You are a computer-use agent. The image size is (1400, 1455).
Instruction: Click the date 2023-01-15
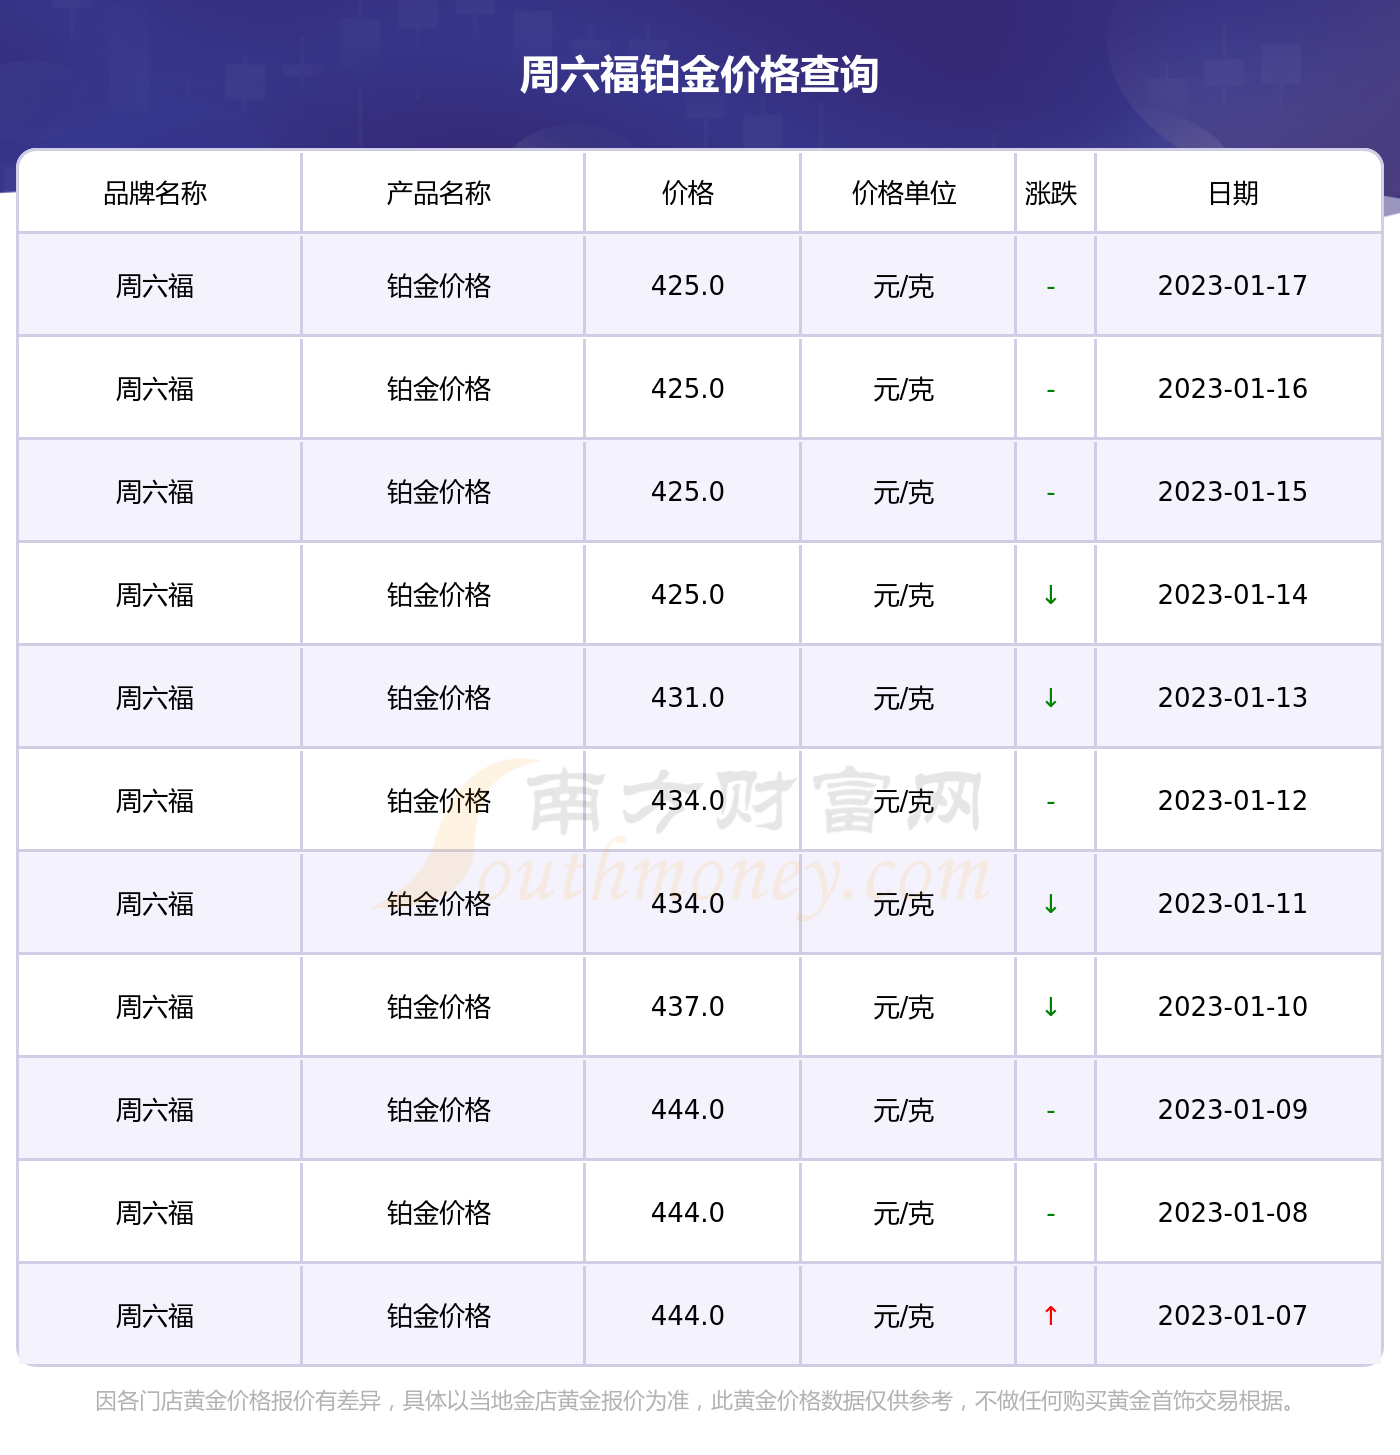point(1233,492)
